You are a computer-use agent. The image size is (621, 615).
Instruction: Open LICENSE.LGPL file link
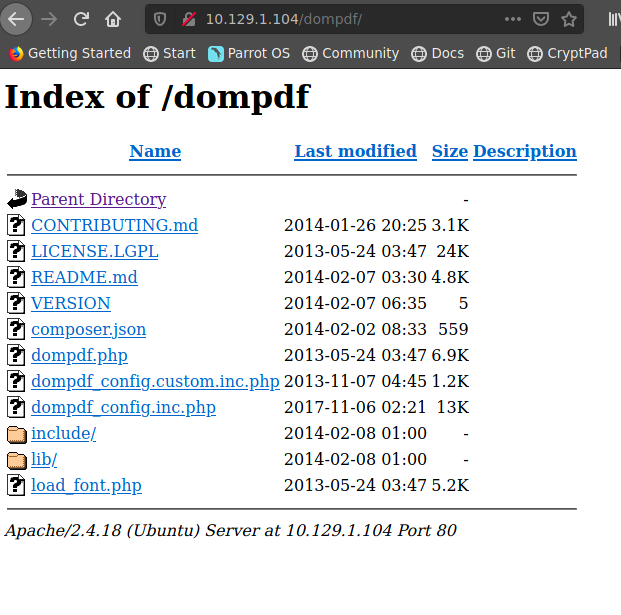[95, 251]
